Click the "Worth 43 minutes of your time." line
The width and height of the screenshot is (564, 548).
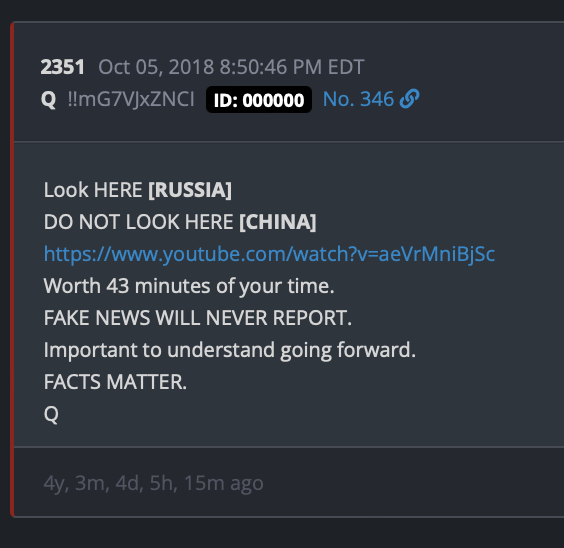coord(189,286)
